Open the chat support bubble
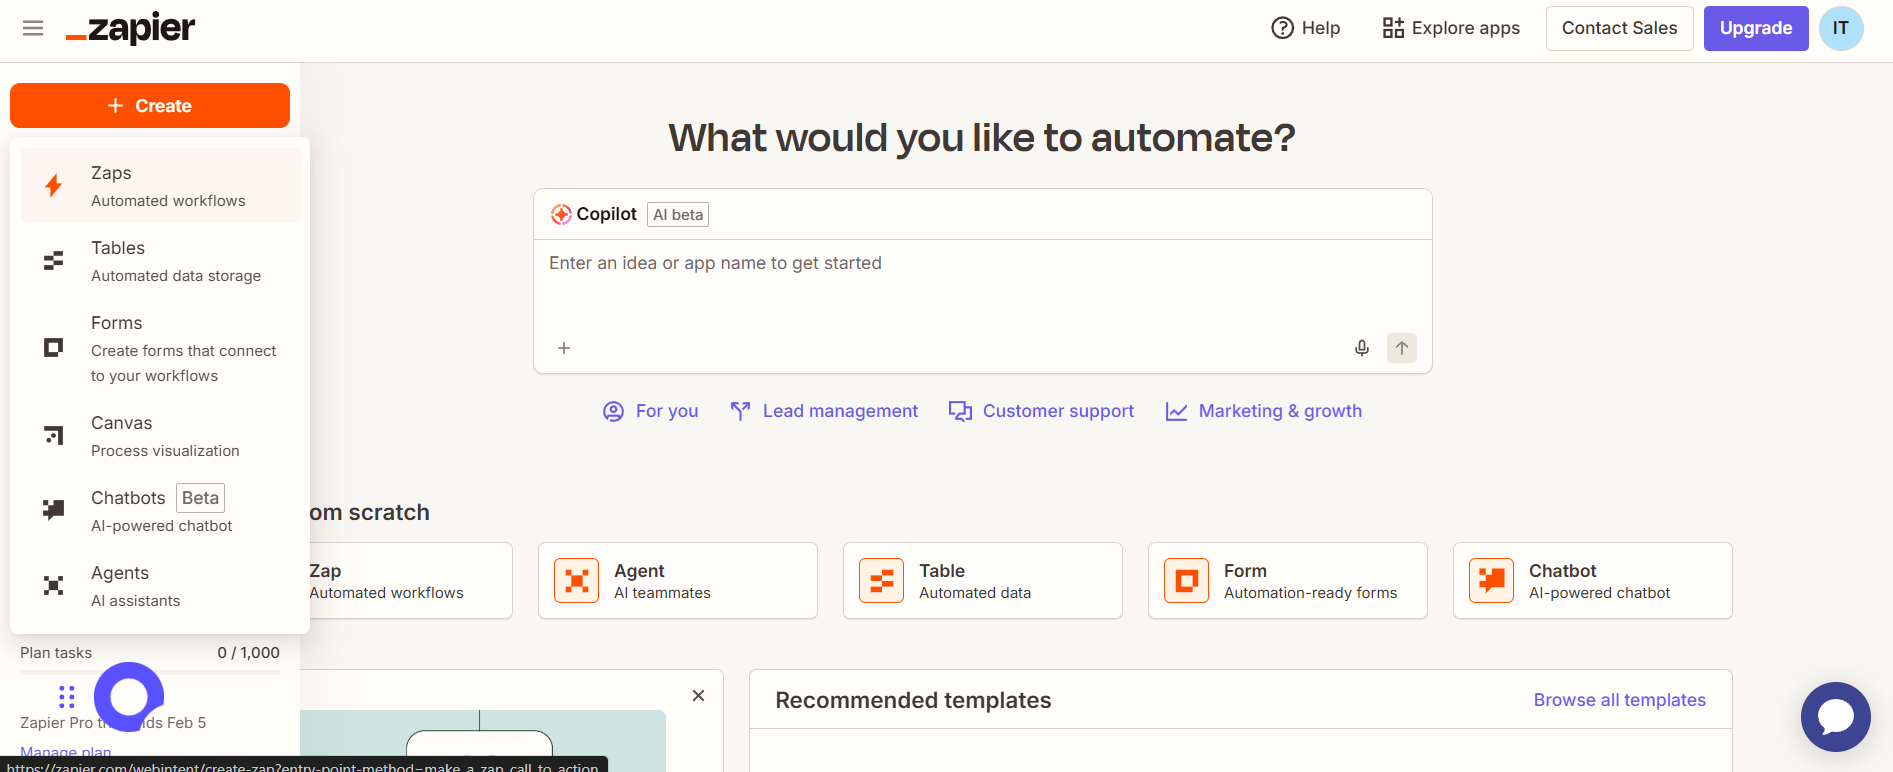 point(1836,717)
